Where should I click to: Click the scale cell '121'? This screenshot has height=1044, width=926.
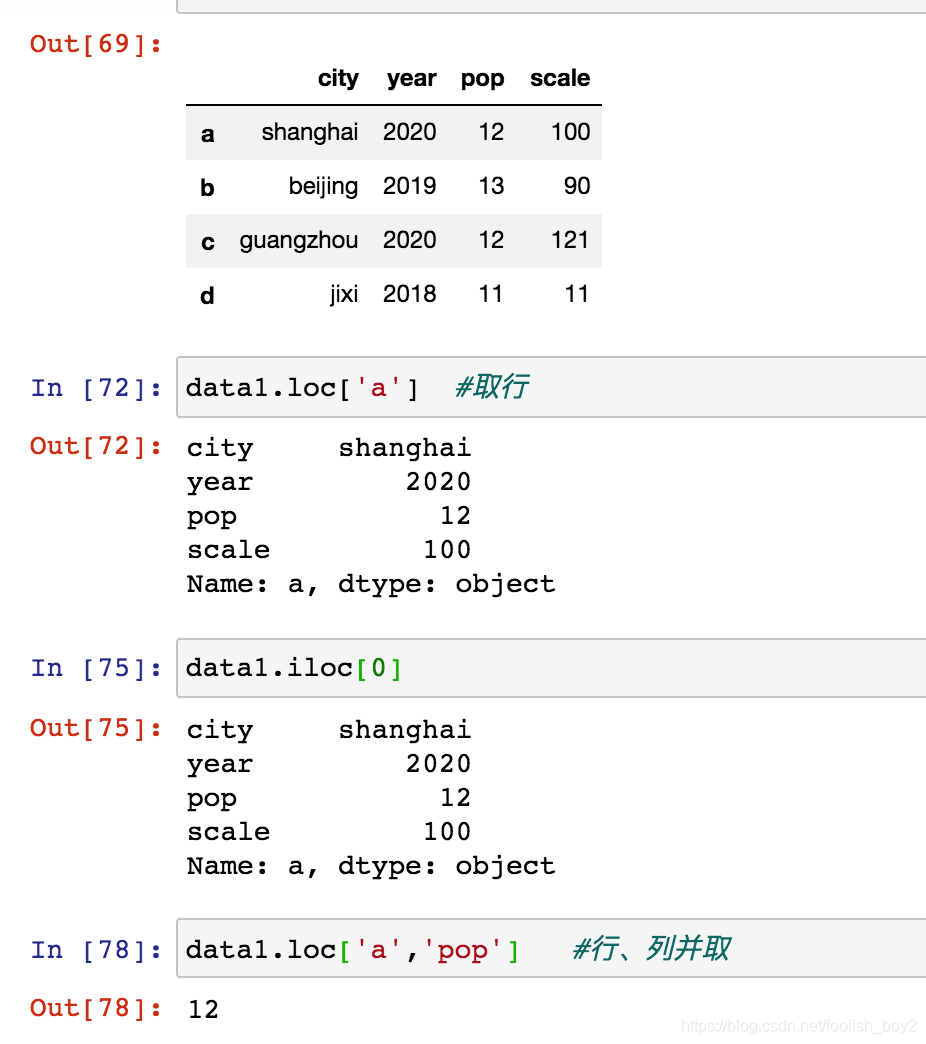[570, 240]
